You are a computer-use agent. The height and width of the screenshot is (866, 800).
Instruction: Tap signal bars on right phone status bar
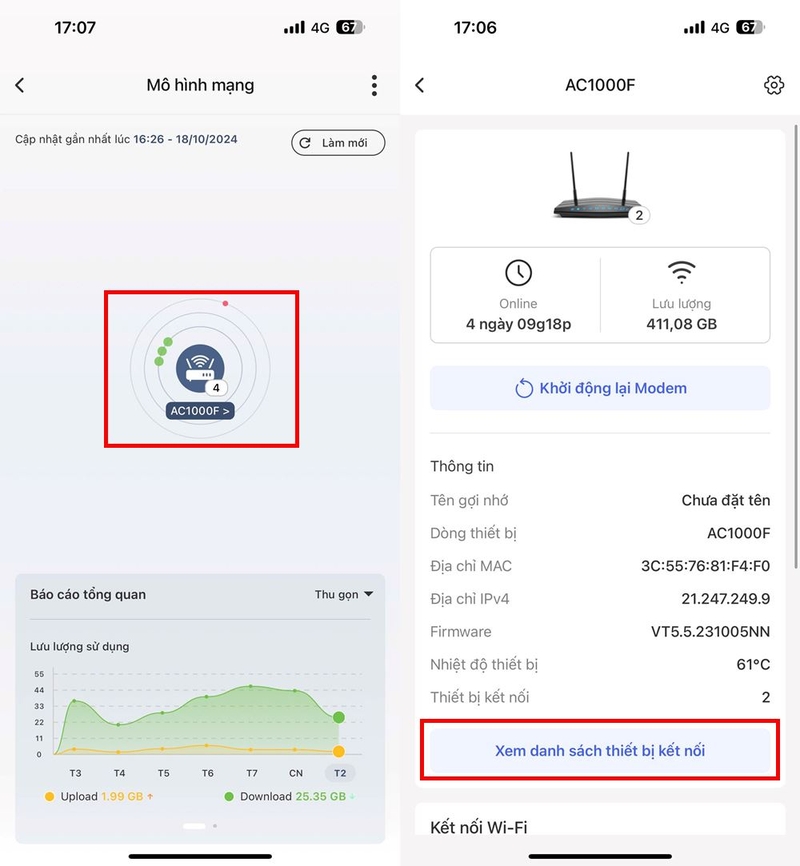pos(694,28)
